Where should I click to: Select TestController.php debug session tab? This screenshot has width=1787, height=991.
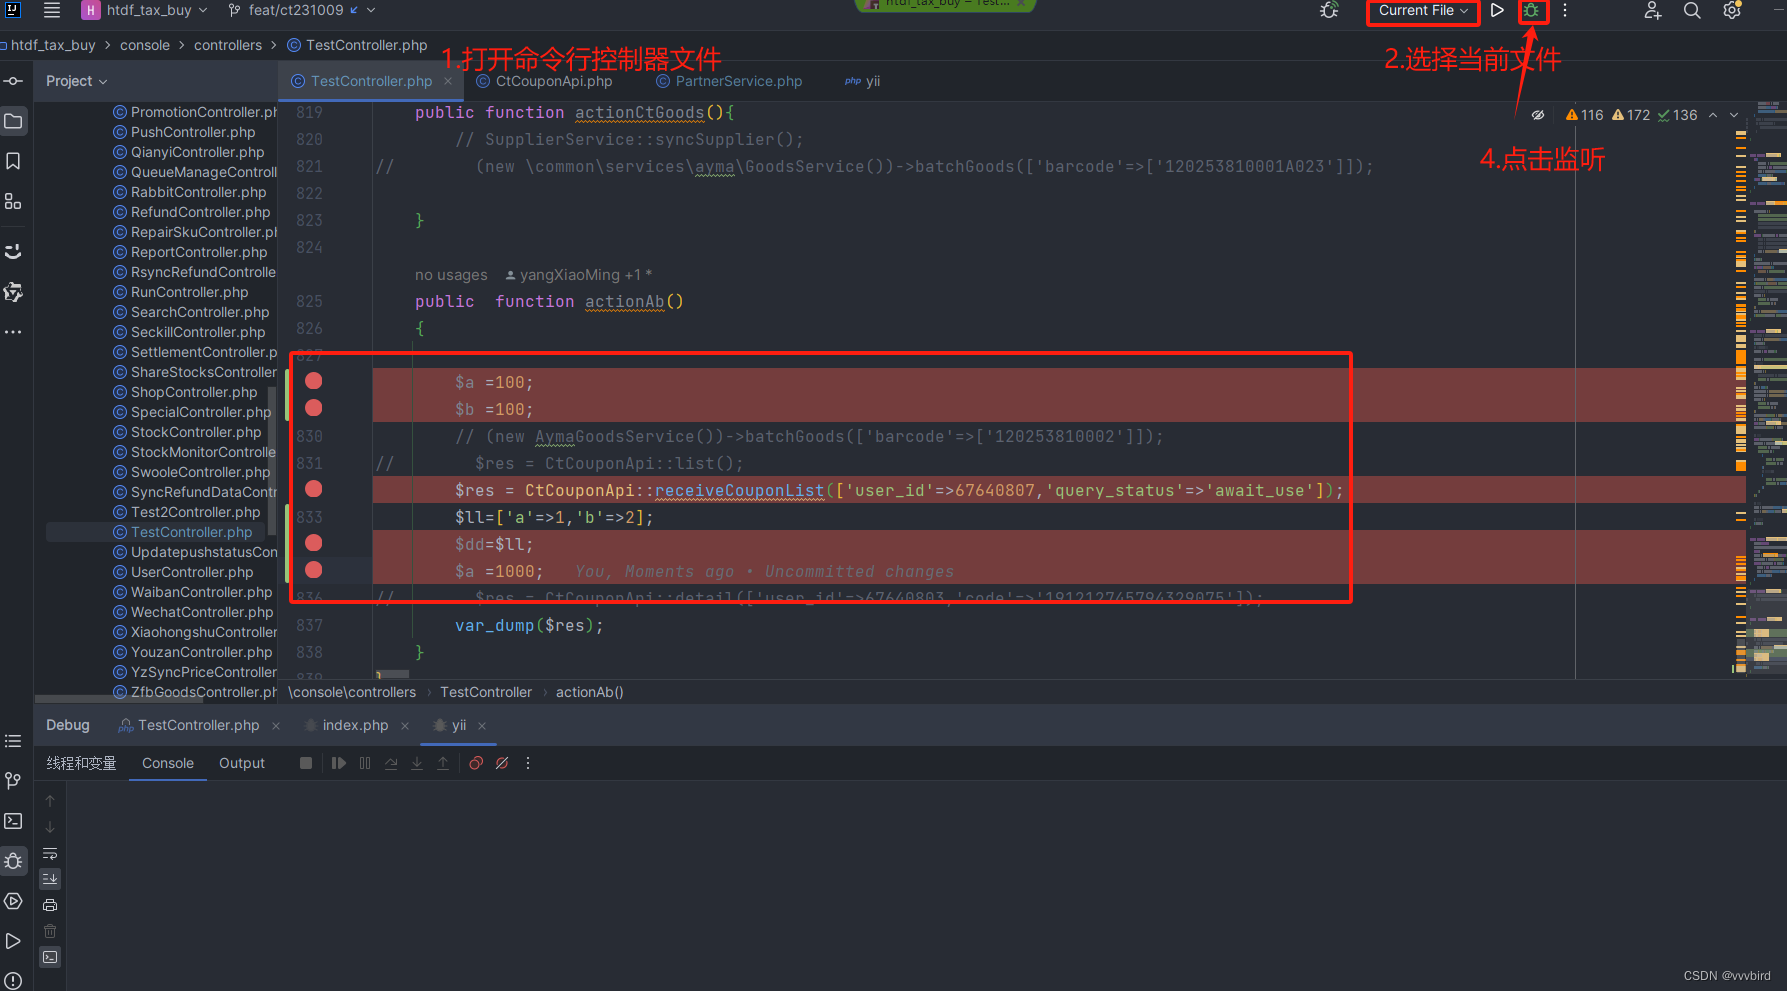pos(189,725)
